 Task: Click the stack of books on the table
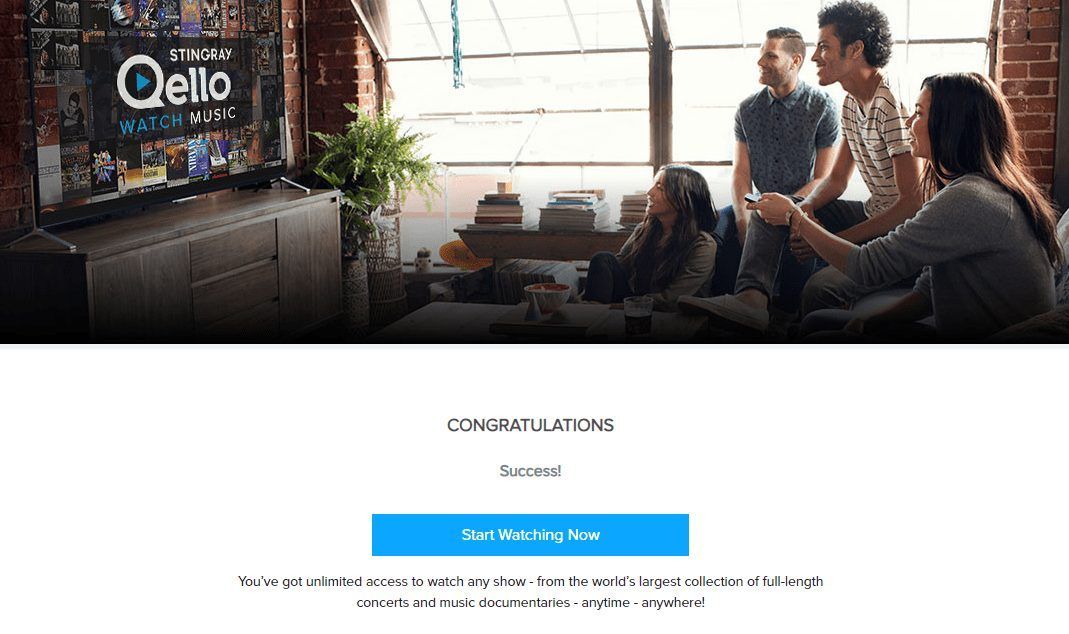574,210
